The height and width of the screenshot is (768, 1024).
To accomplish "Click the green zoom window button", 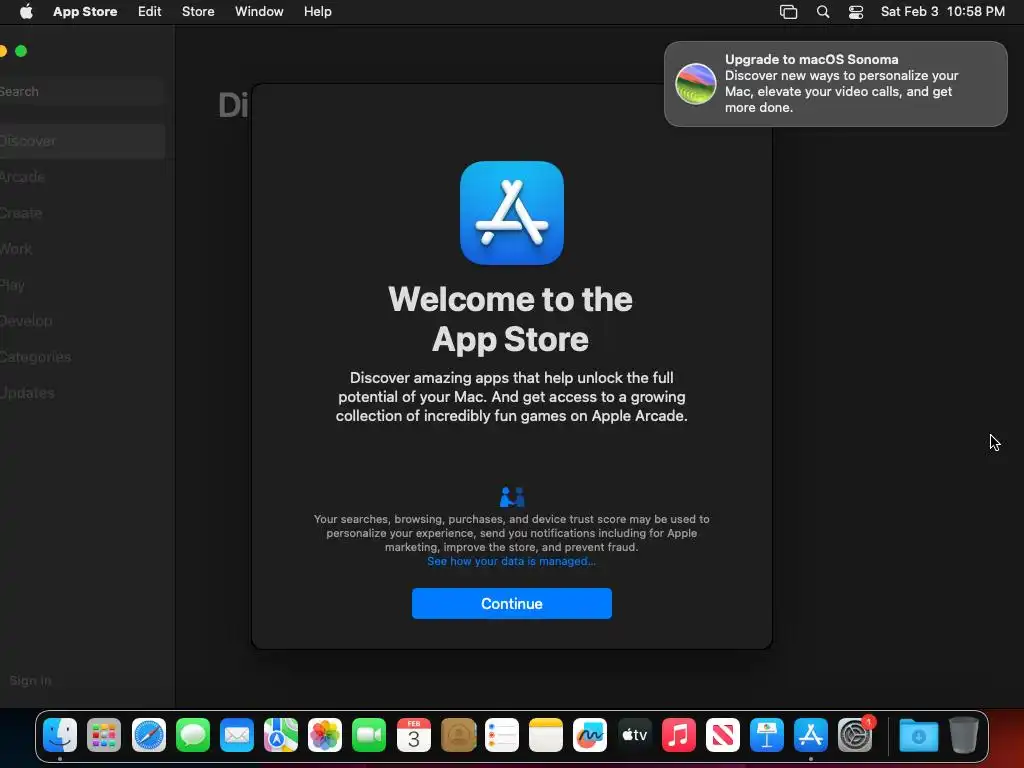I will (21, 51).
